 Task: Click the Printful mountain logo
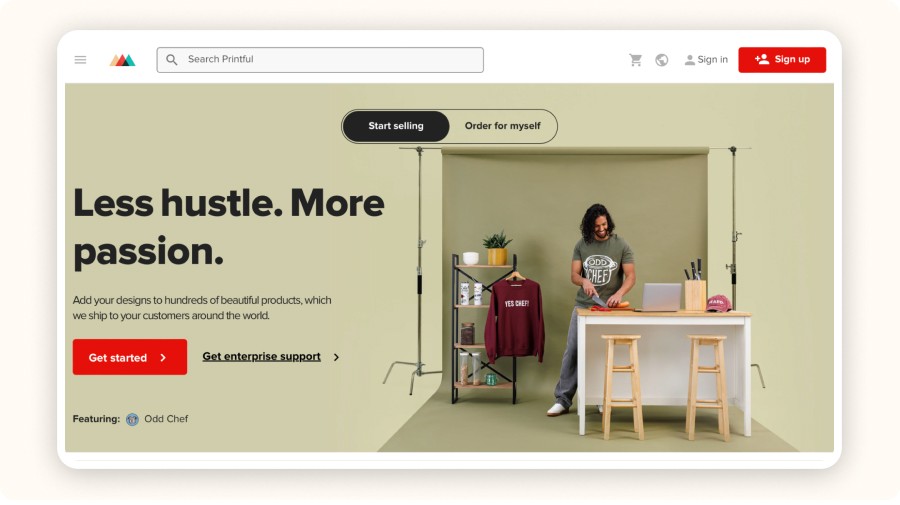(122, 60)
